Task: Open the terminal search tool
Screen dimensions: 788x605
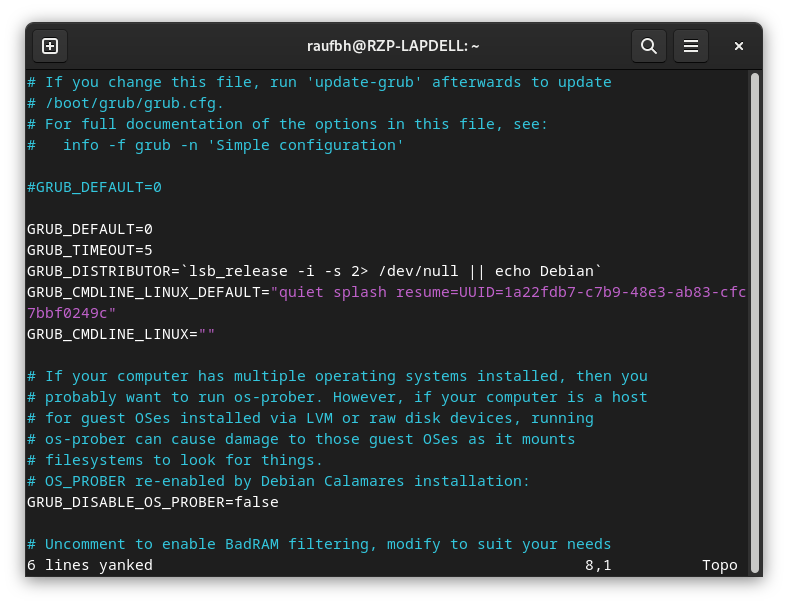Action: click(648, 46)
